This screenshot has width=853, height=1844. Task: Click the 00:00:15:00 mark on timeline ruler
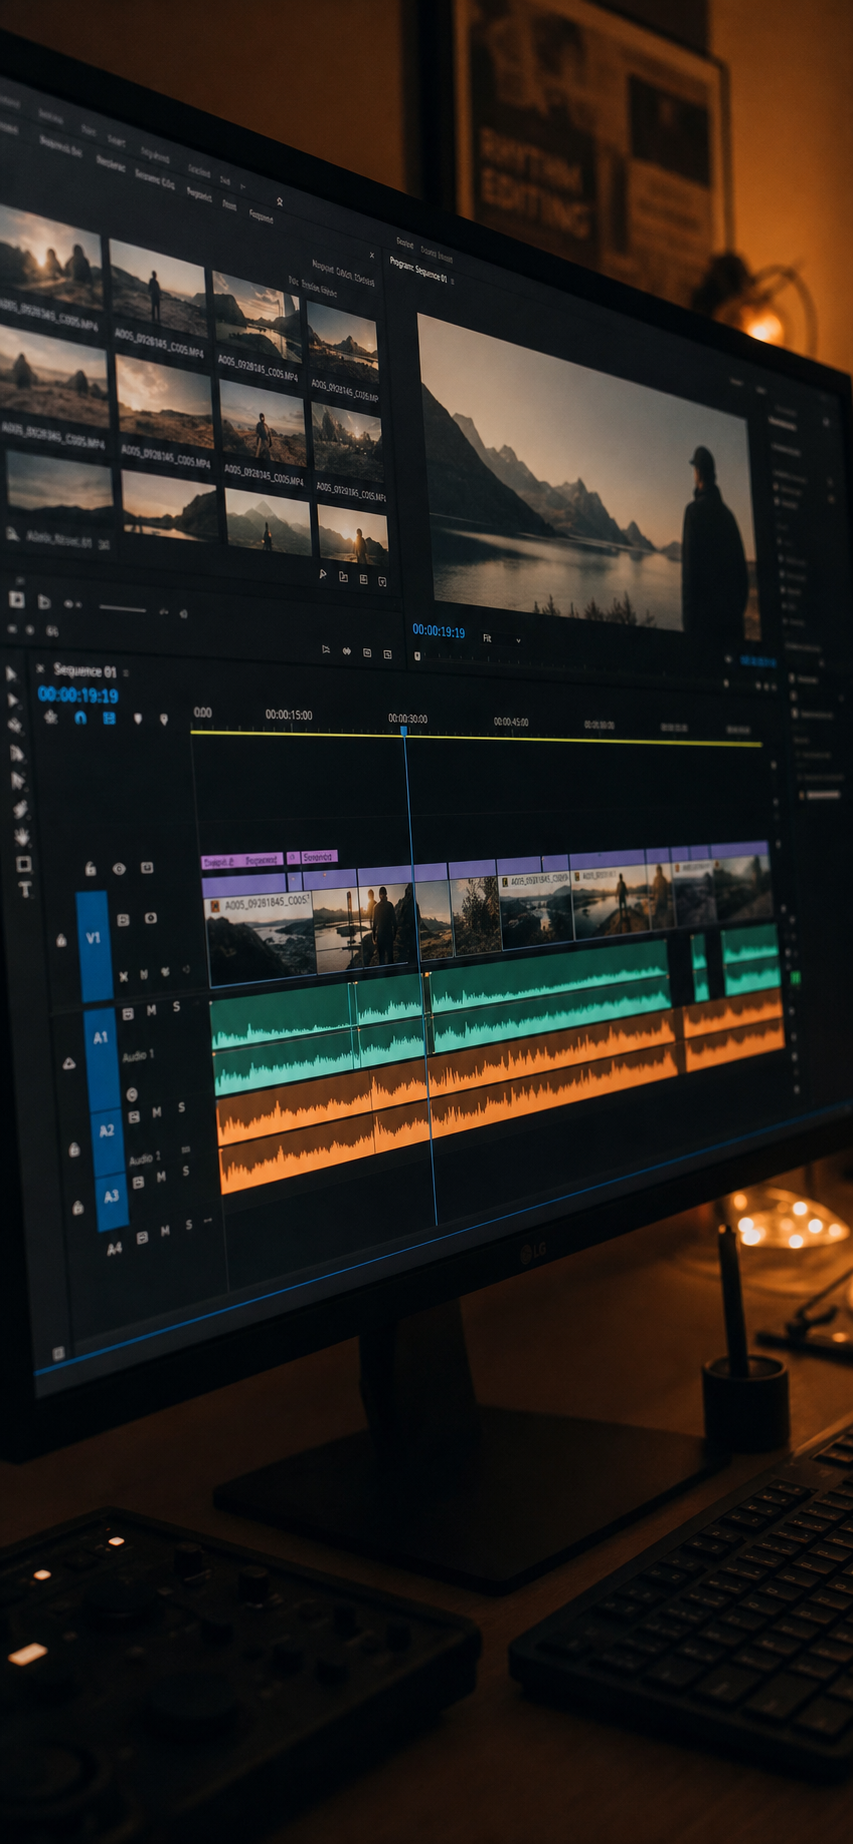click(289, 715)
